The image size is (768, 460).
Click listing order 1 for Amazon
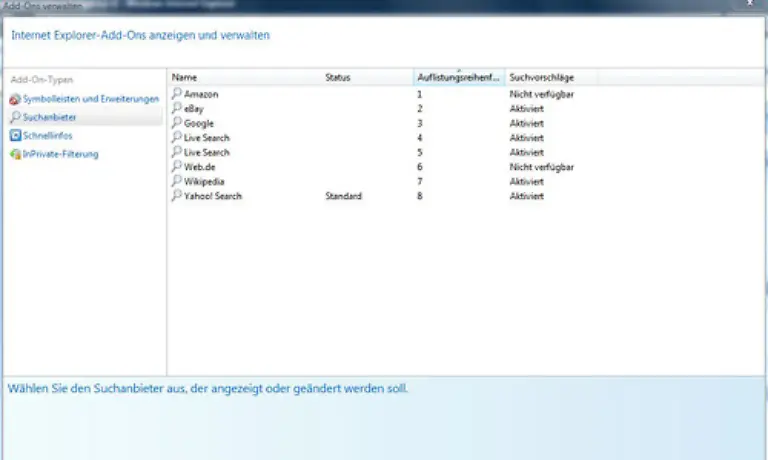click(419, 94)
